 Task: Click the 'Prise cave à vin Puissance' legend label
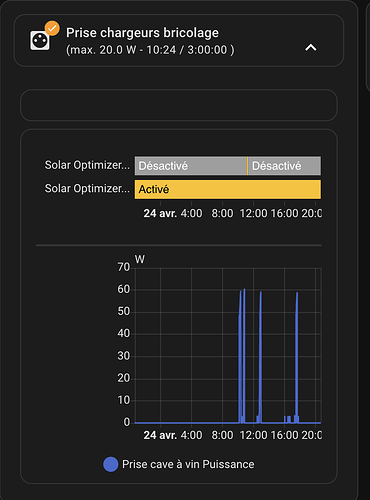[x=188, y=464]
